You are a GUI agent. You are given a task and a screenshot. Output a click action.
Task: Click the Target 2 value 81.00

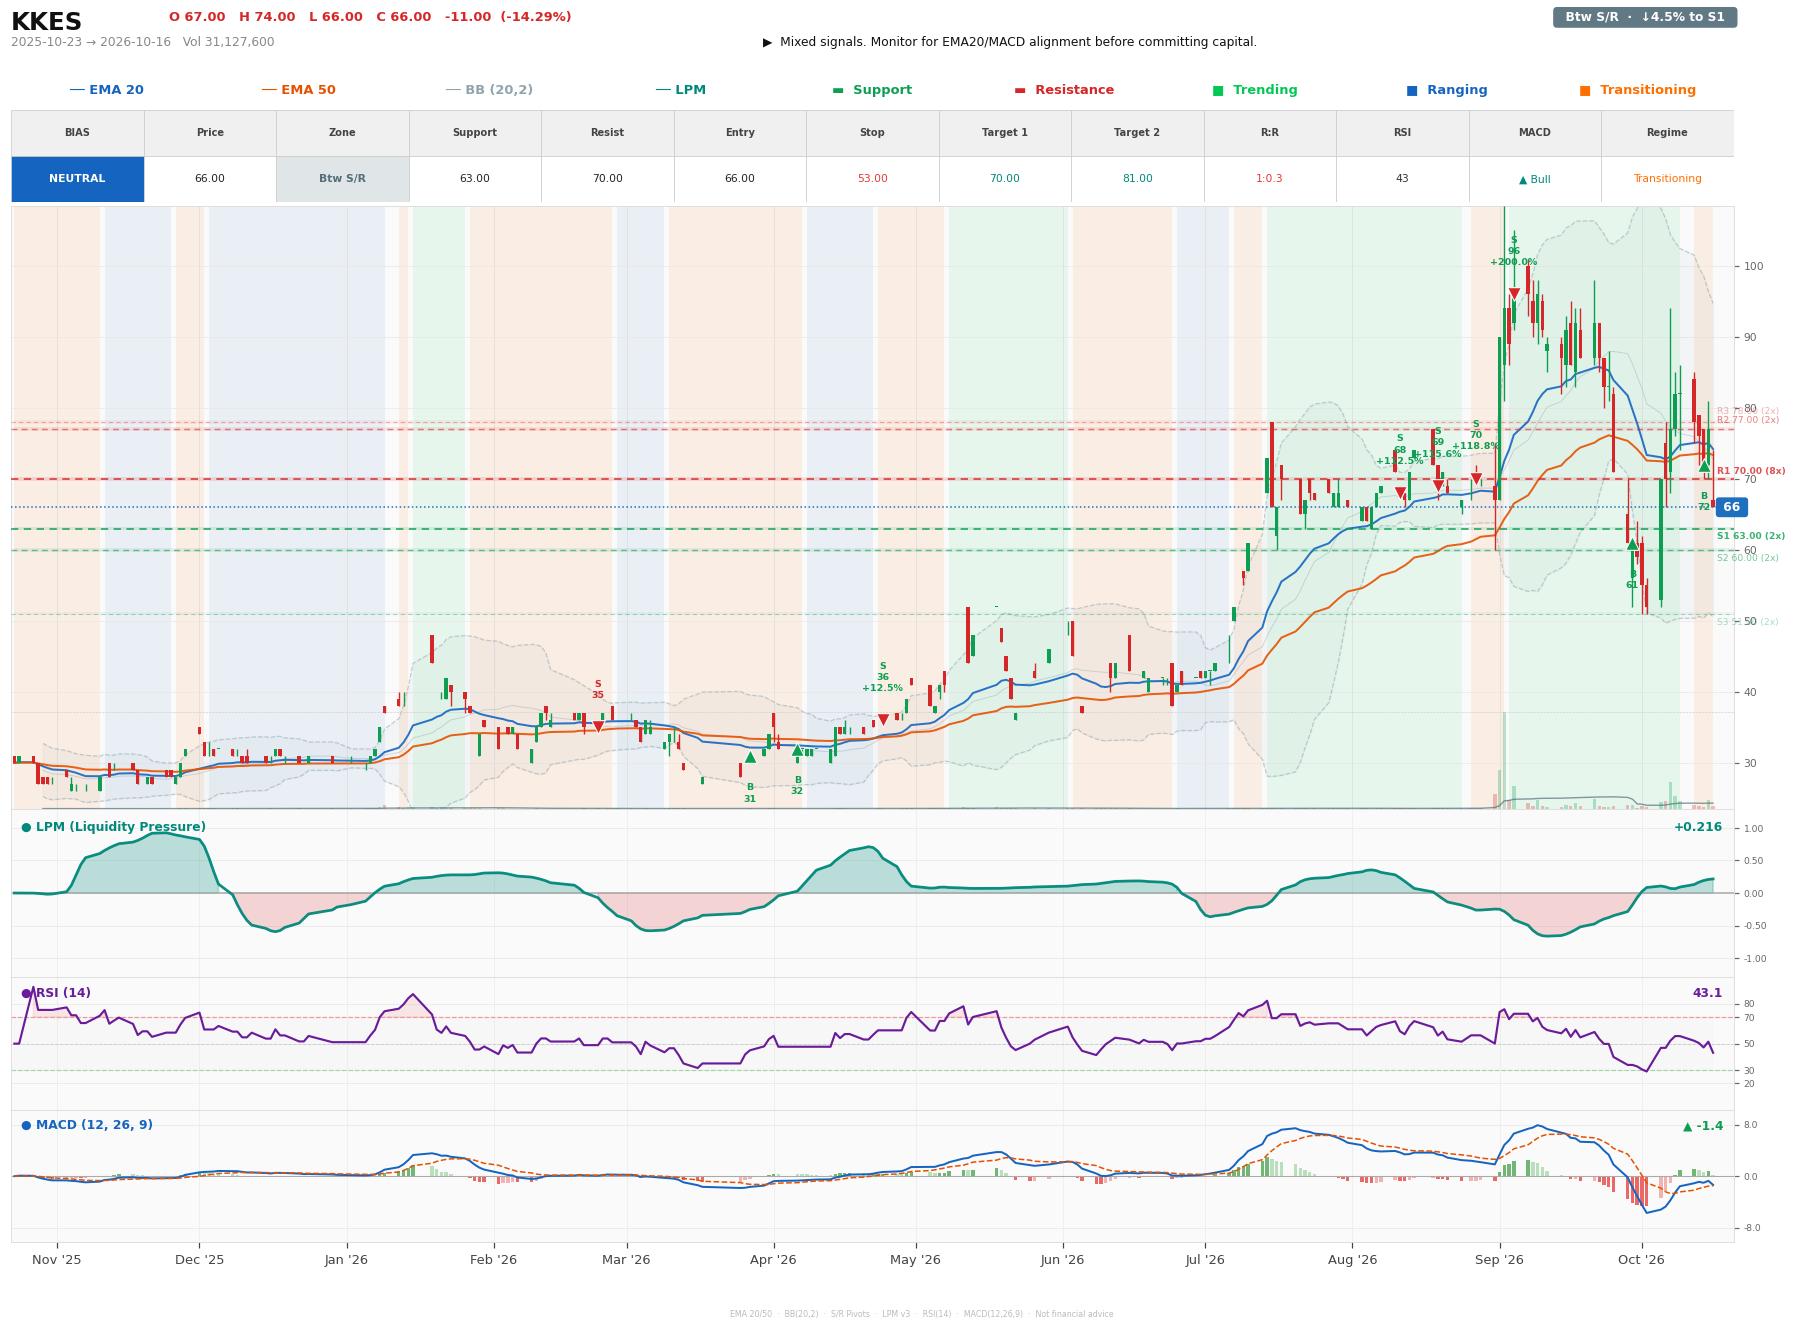(1137, 179)
